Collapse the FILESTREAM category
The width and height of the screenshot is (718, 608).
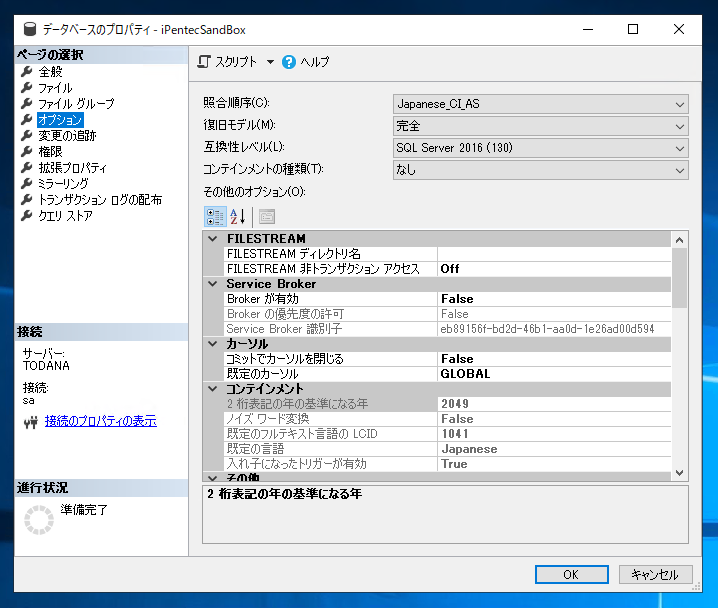tap(212, 239)
